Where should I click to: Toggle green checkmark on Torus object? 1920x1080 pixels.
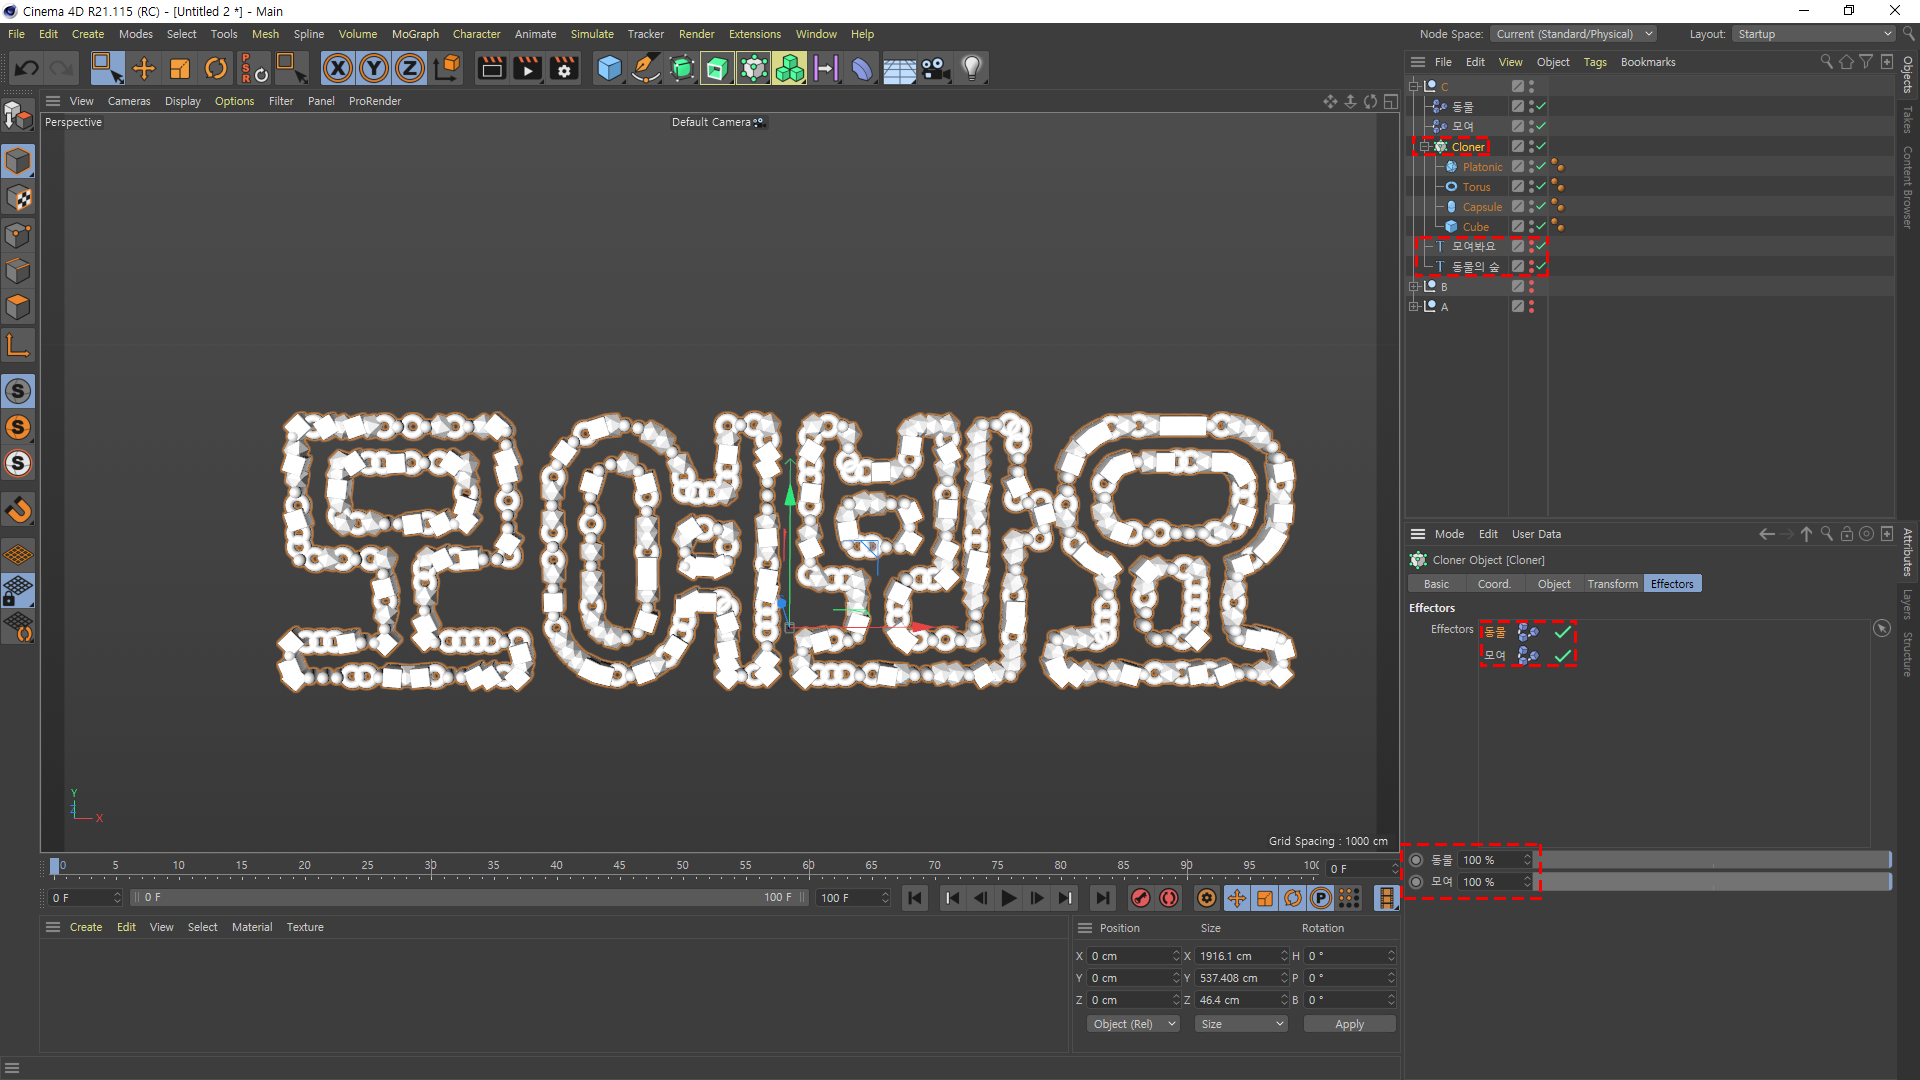point(1540,186)
